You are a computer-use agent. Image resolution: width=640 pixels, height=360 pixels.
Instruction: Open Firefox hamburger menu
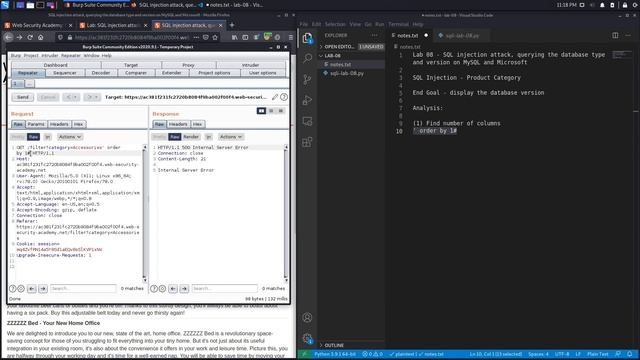pyautogui.click(x=291, y=37)
